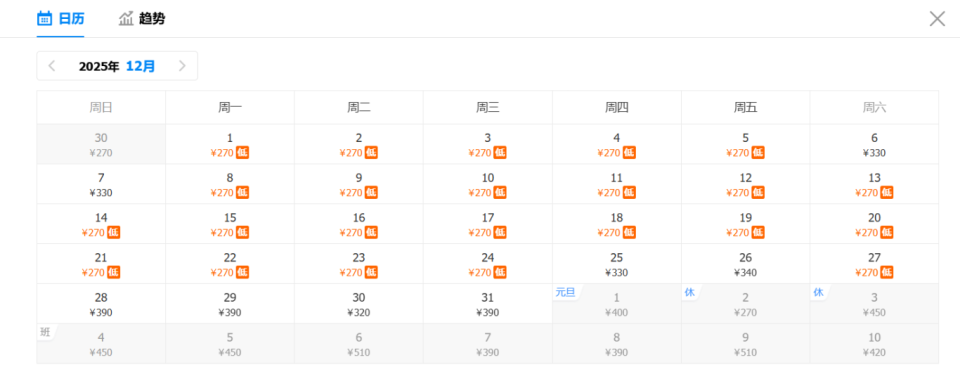Select December 22 on the calendar
The height and width of the screenshot is (386, 960).
click(x=230, y=264)
